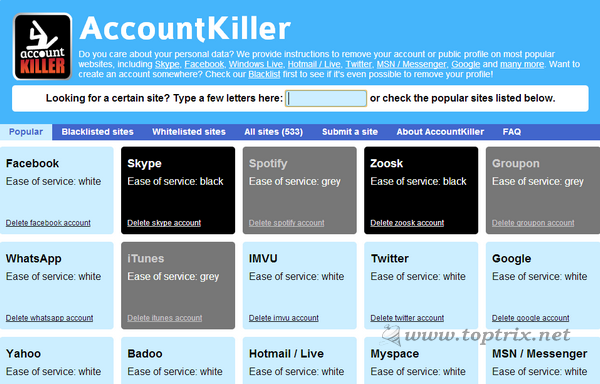Screen dimensions: 600x384
Task: Open the All sites (533) tab
Action: tap(274, 132)
